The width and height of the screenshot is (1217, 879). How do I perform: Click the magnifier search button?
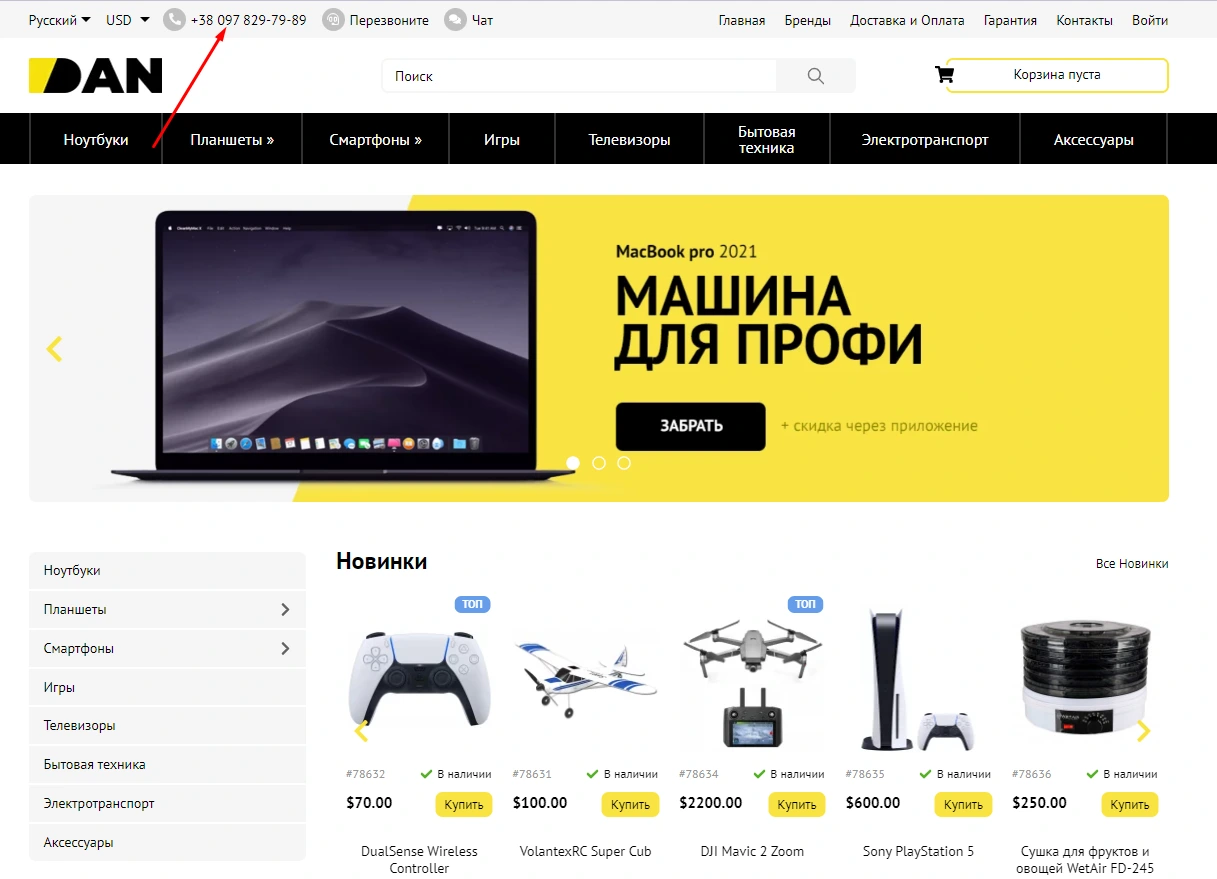[x=816, y=76]
